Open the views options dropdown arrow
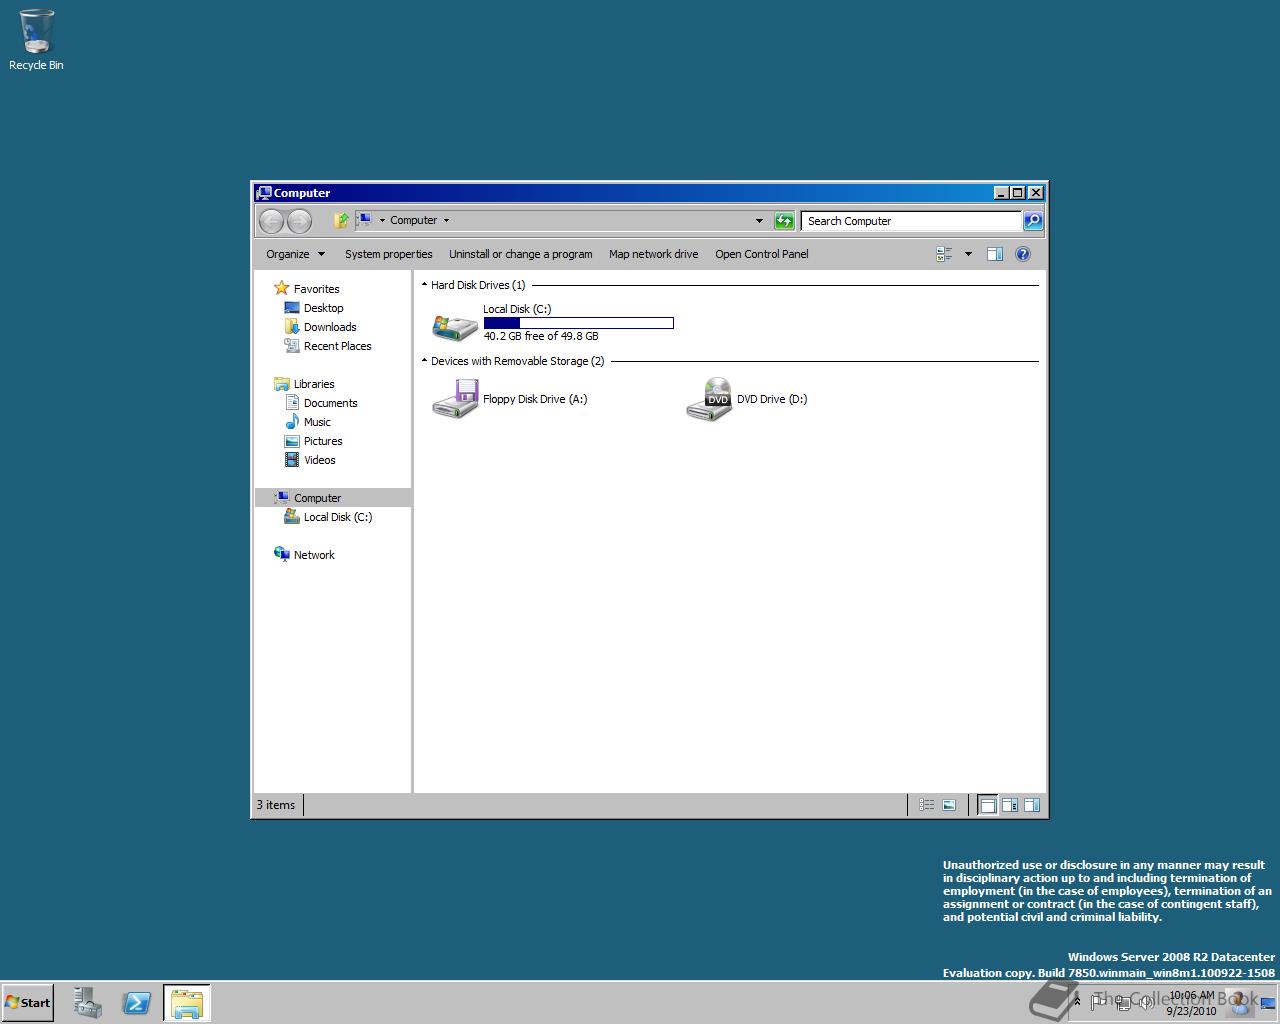Screen dimensions: 1280x1024 [x=968, y=254]
